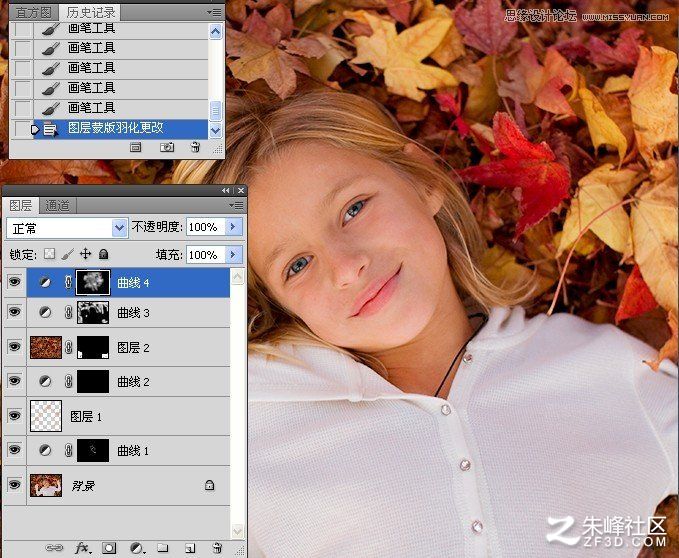This screenshot has height=558, width=679.
Task: Hide the 背景 background layer
Action: click(15, 484)
